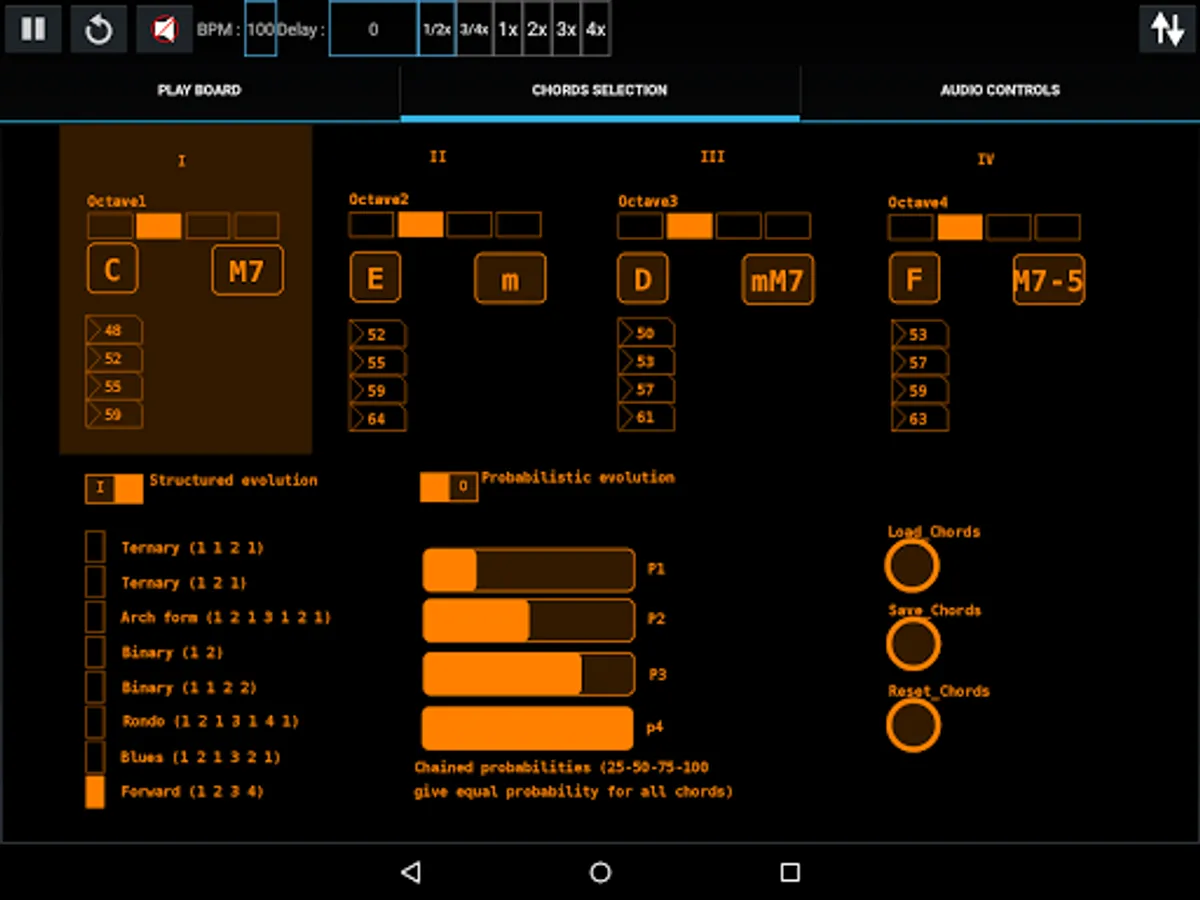Viewport: 1200px width, 900px height.
Task: Check Arch form (1 2 1 3 1 2 1)
Action: coord(95,617)
